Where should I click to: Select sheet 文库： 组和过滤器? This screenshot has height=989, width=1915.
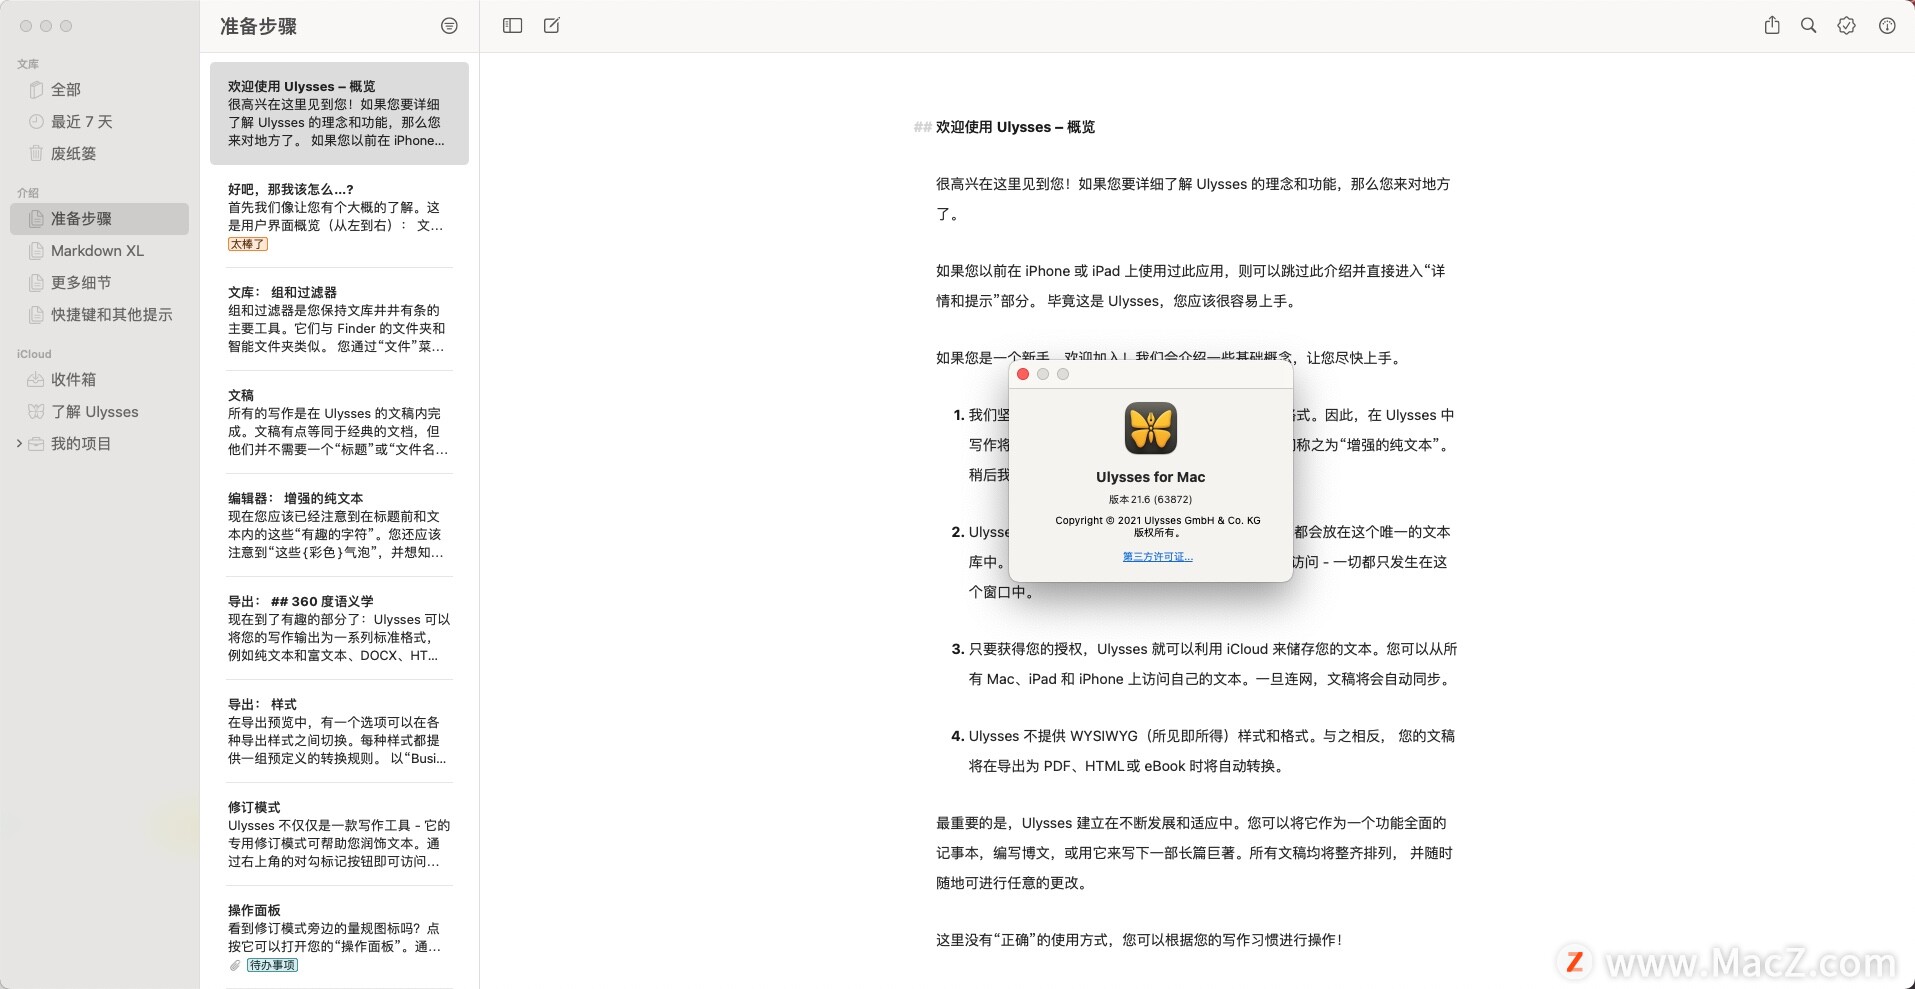(339, 320)
